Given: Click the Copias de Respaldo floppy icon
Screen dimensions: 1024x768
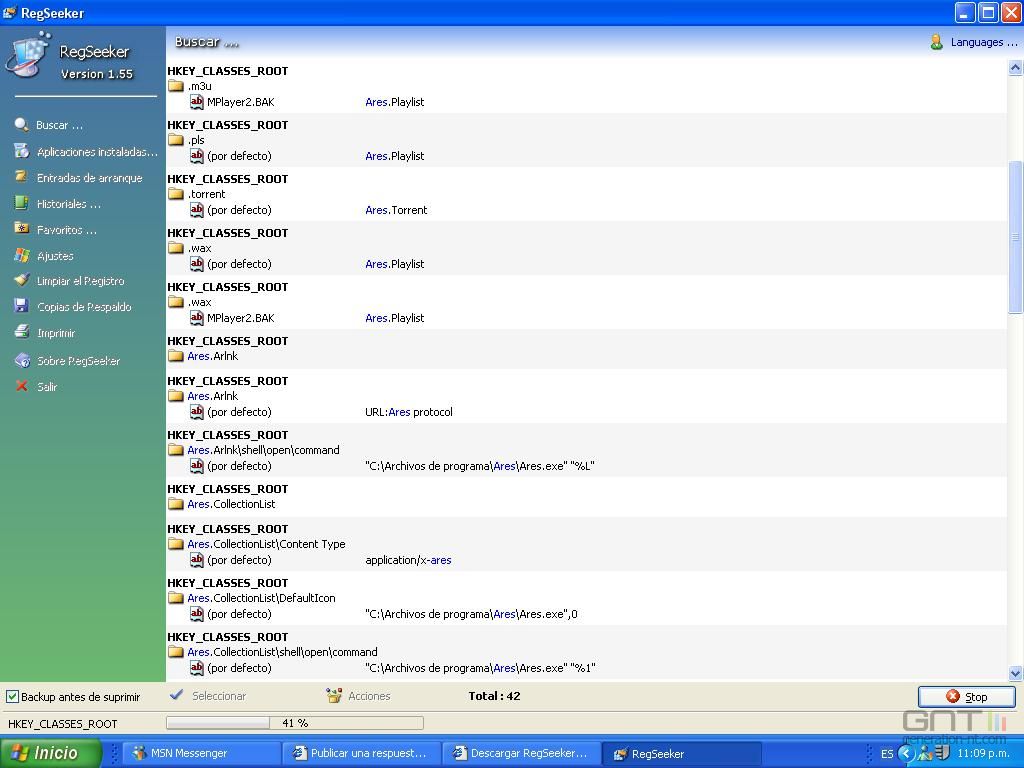Looking at the screenshot, I should click(22, 306).
